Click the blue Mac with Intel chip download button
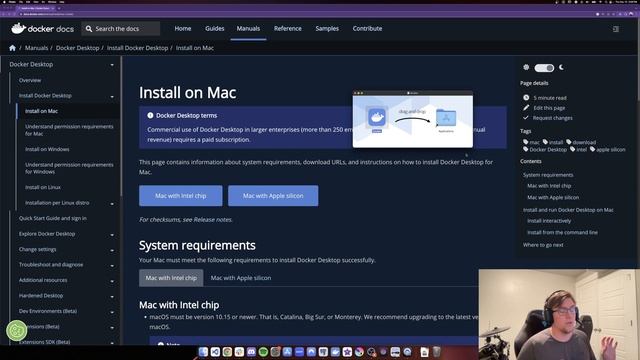 (180, 196)
